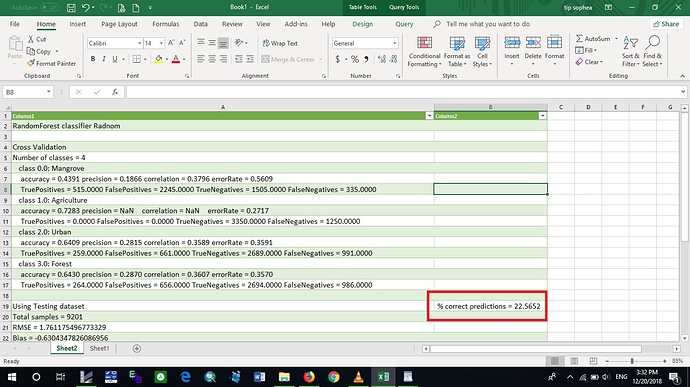
Task: Open the Column1 filter dropdown
Action: [x=429, y=116]
